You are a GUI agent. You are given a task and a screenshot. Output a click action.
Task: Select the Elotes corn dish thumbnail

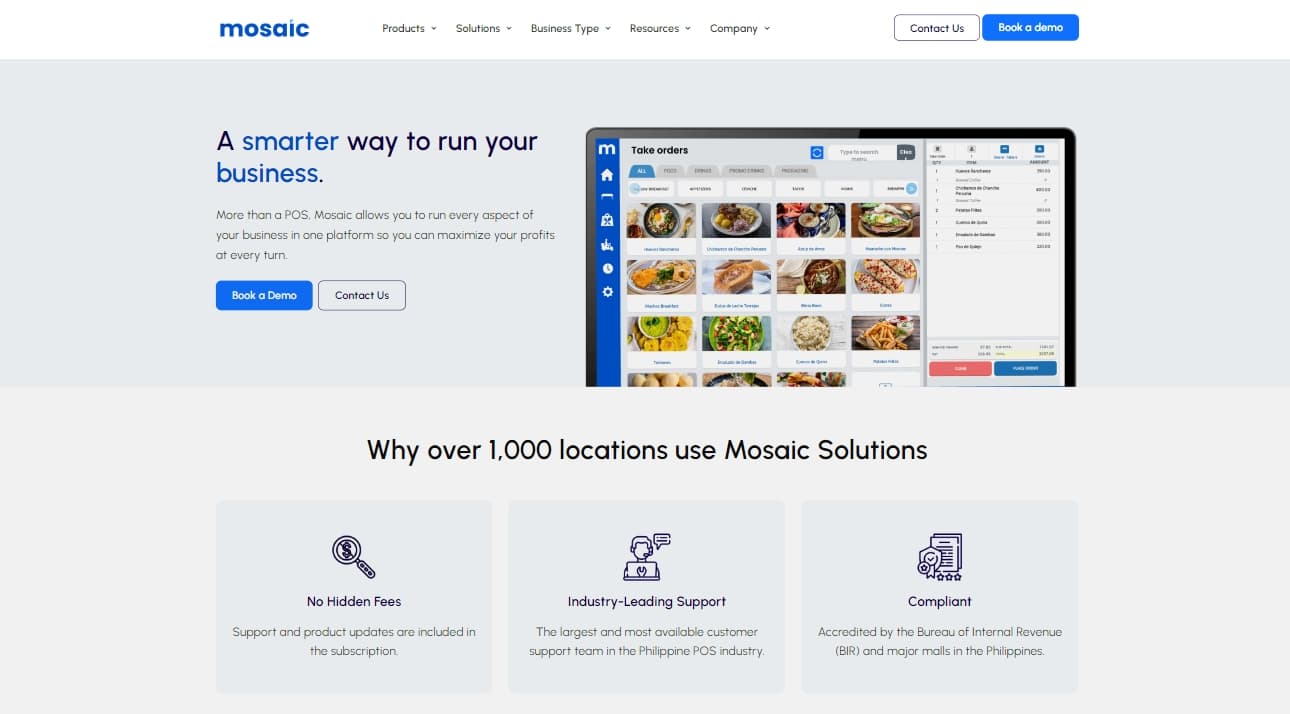click(886, 277)
